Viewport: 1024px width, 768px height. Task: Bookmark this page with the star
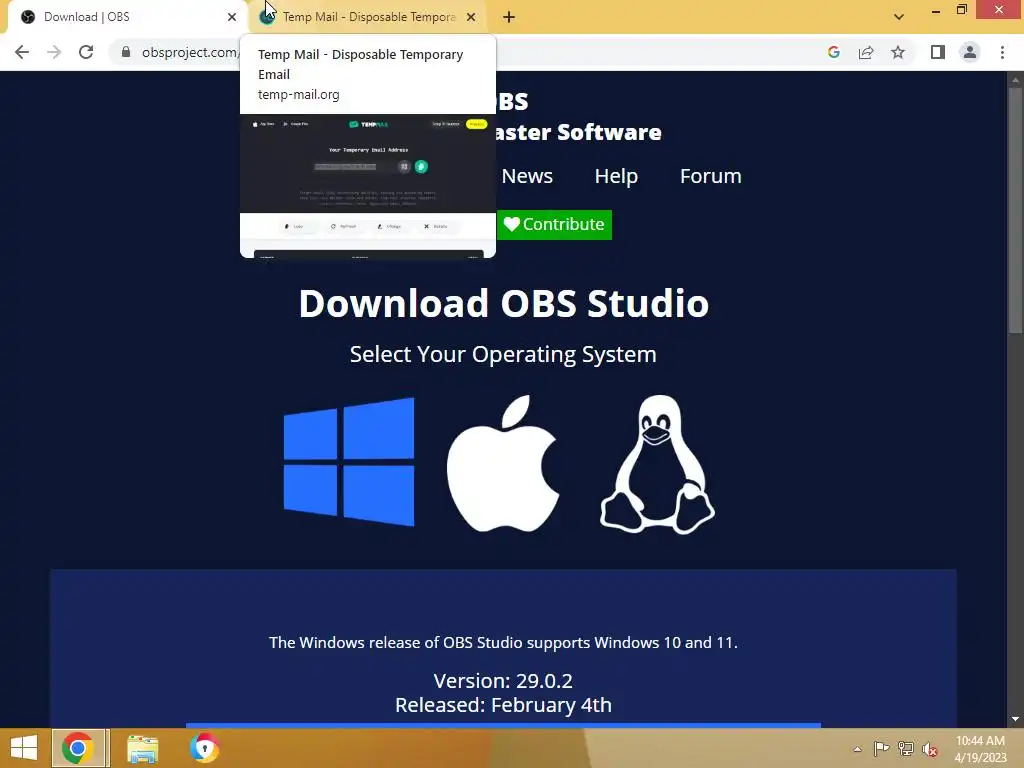coord(898,52)
